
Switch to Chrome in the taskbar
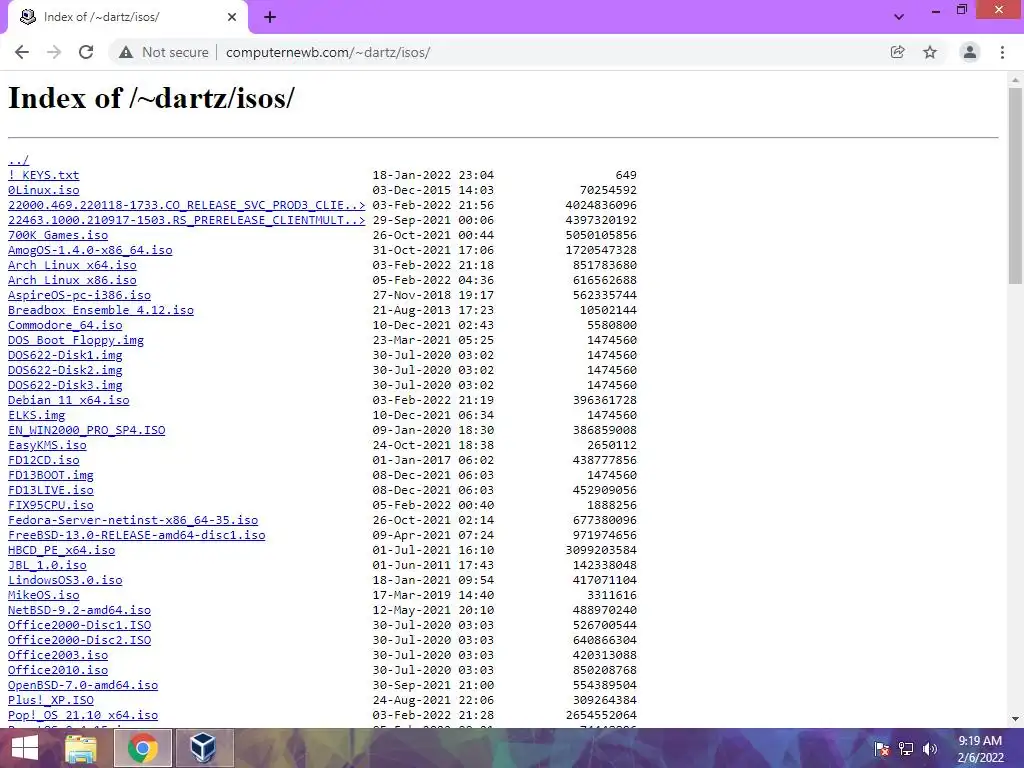click(142, 748)
